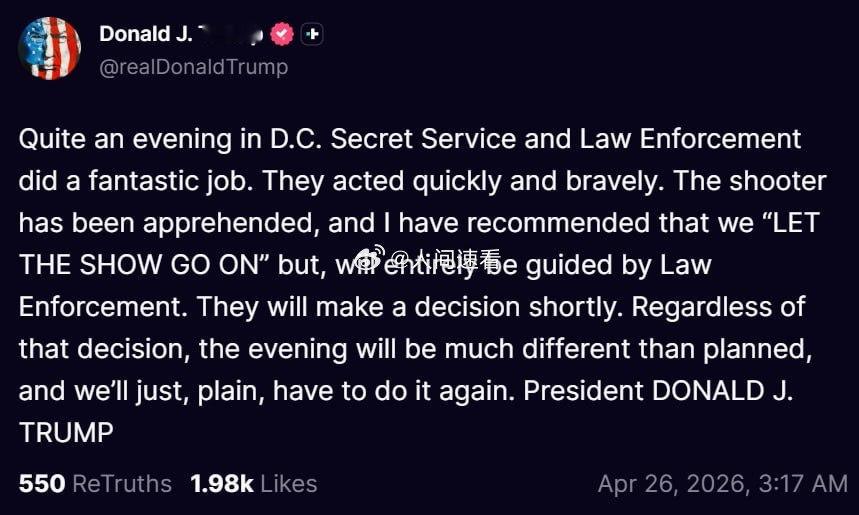Show the 1.98k Likes list
This screenshot has width=859, height=515.
[x=253, y=484]
